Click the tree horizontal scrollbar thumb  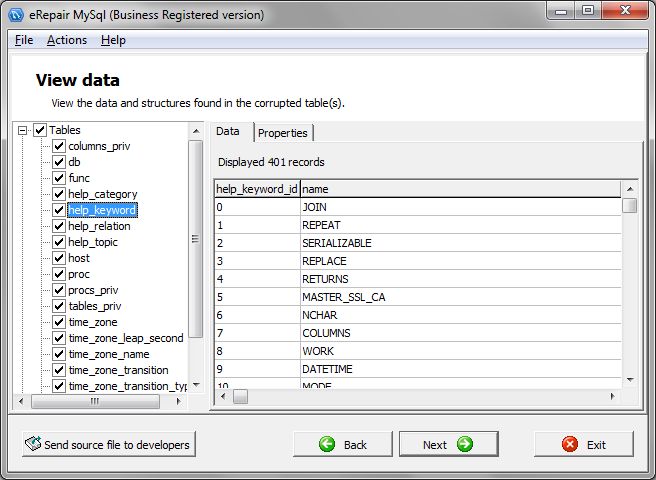coord(95,401)
